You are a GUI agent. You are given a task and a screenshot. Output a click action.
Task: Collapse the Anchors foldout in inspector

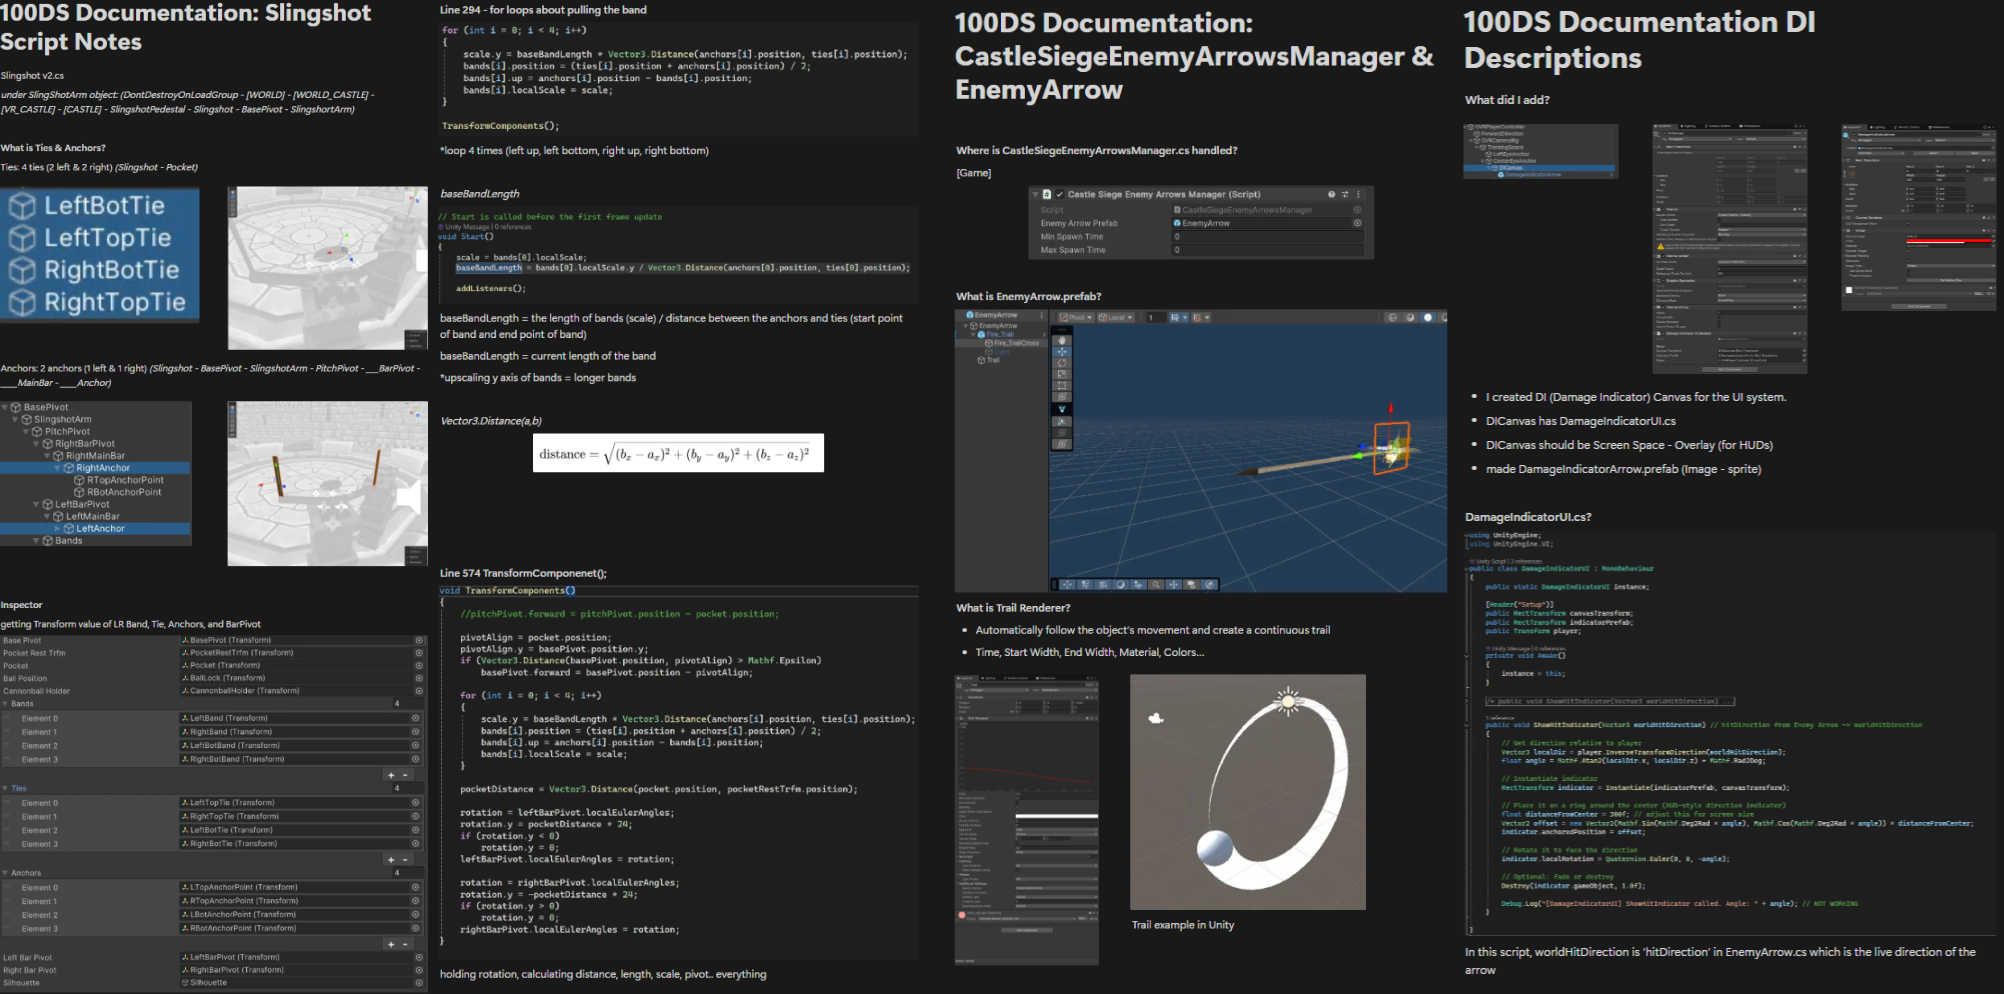point(5,873)
